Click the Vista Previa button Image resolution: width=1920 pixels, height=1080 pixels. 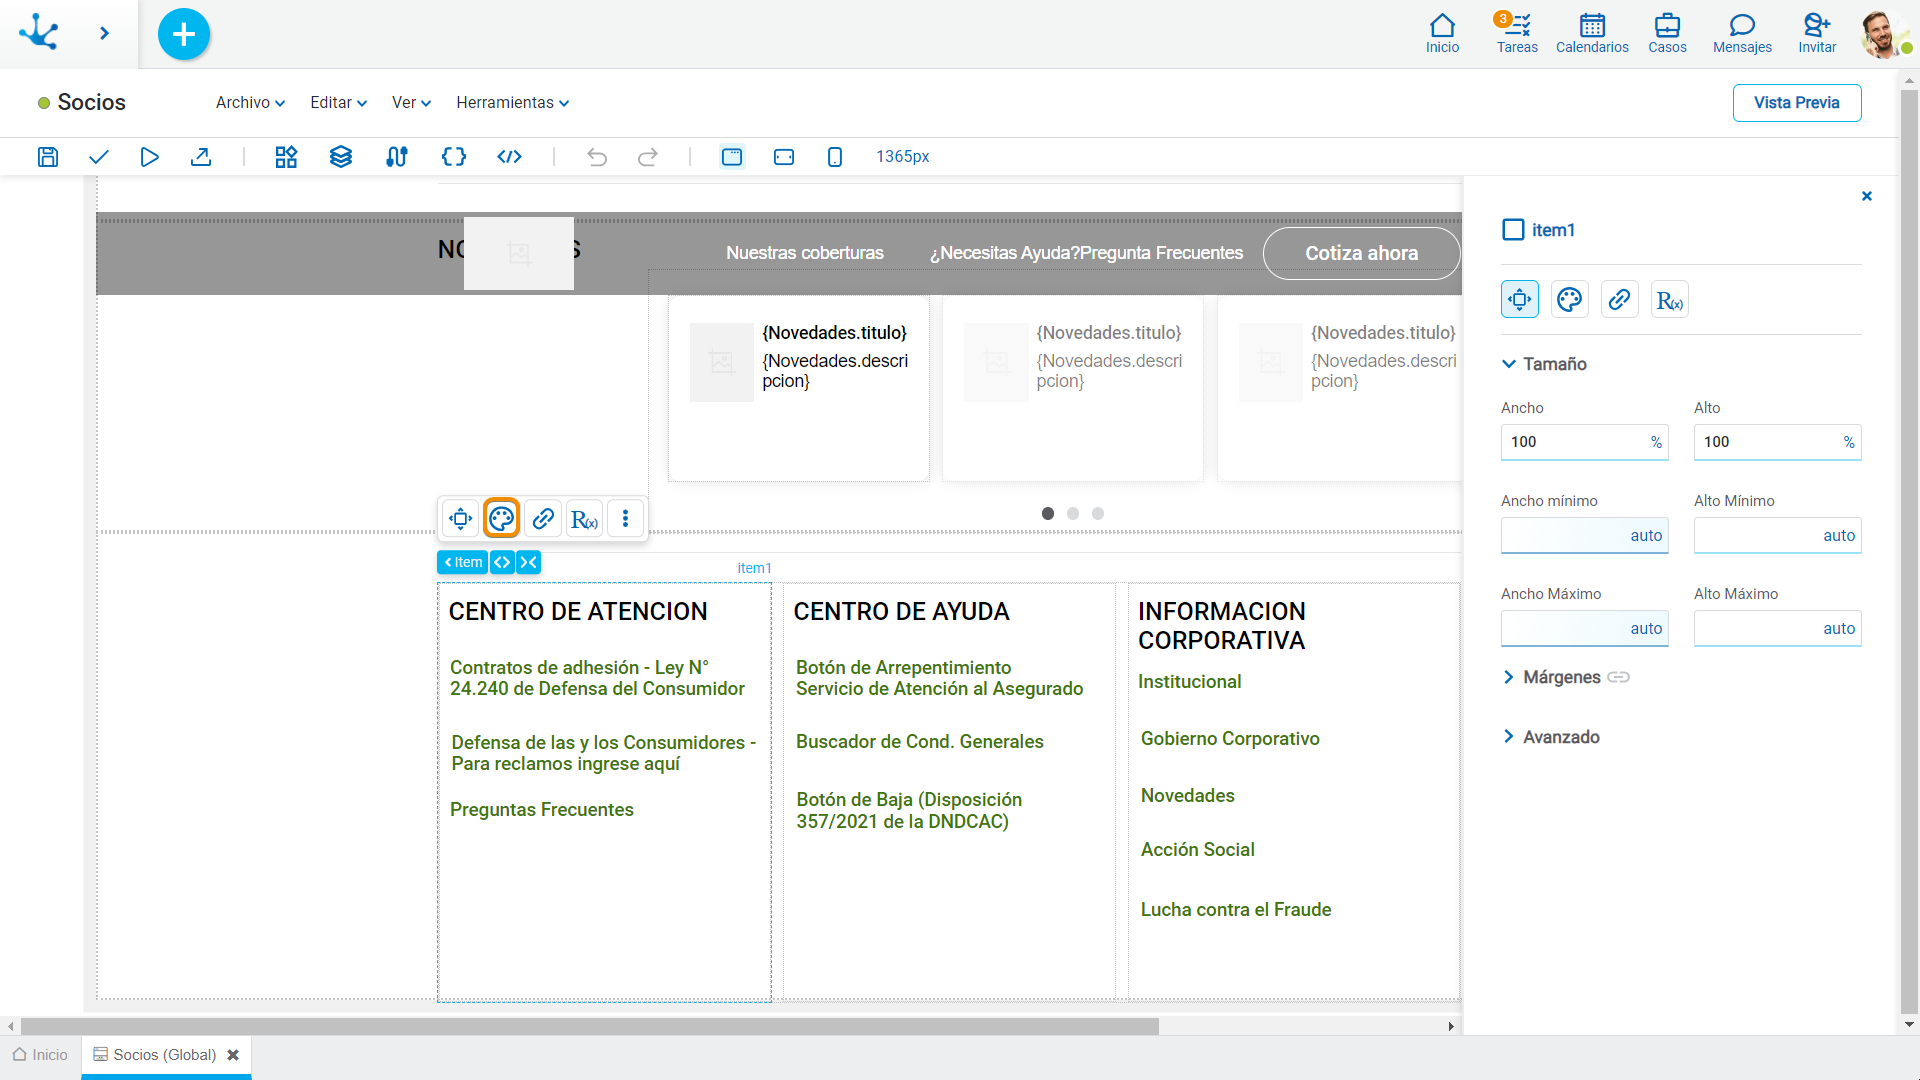(x=1797, y=102)
